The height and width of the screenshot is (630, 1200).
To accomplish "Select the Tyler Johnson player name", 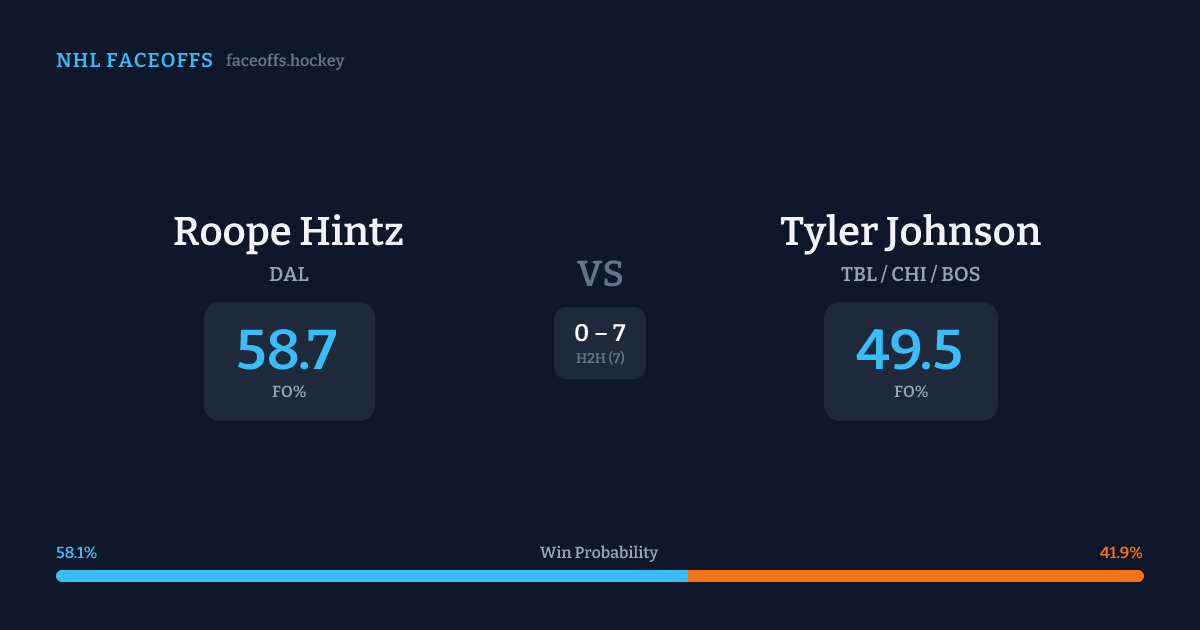I will tap(910, 232).
